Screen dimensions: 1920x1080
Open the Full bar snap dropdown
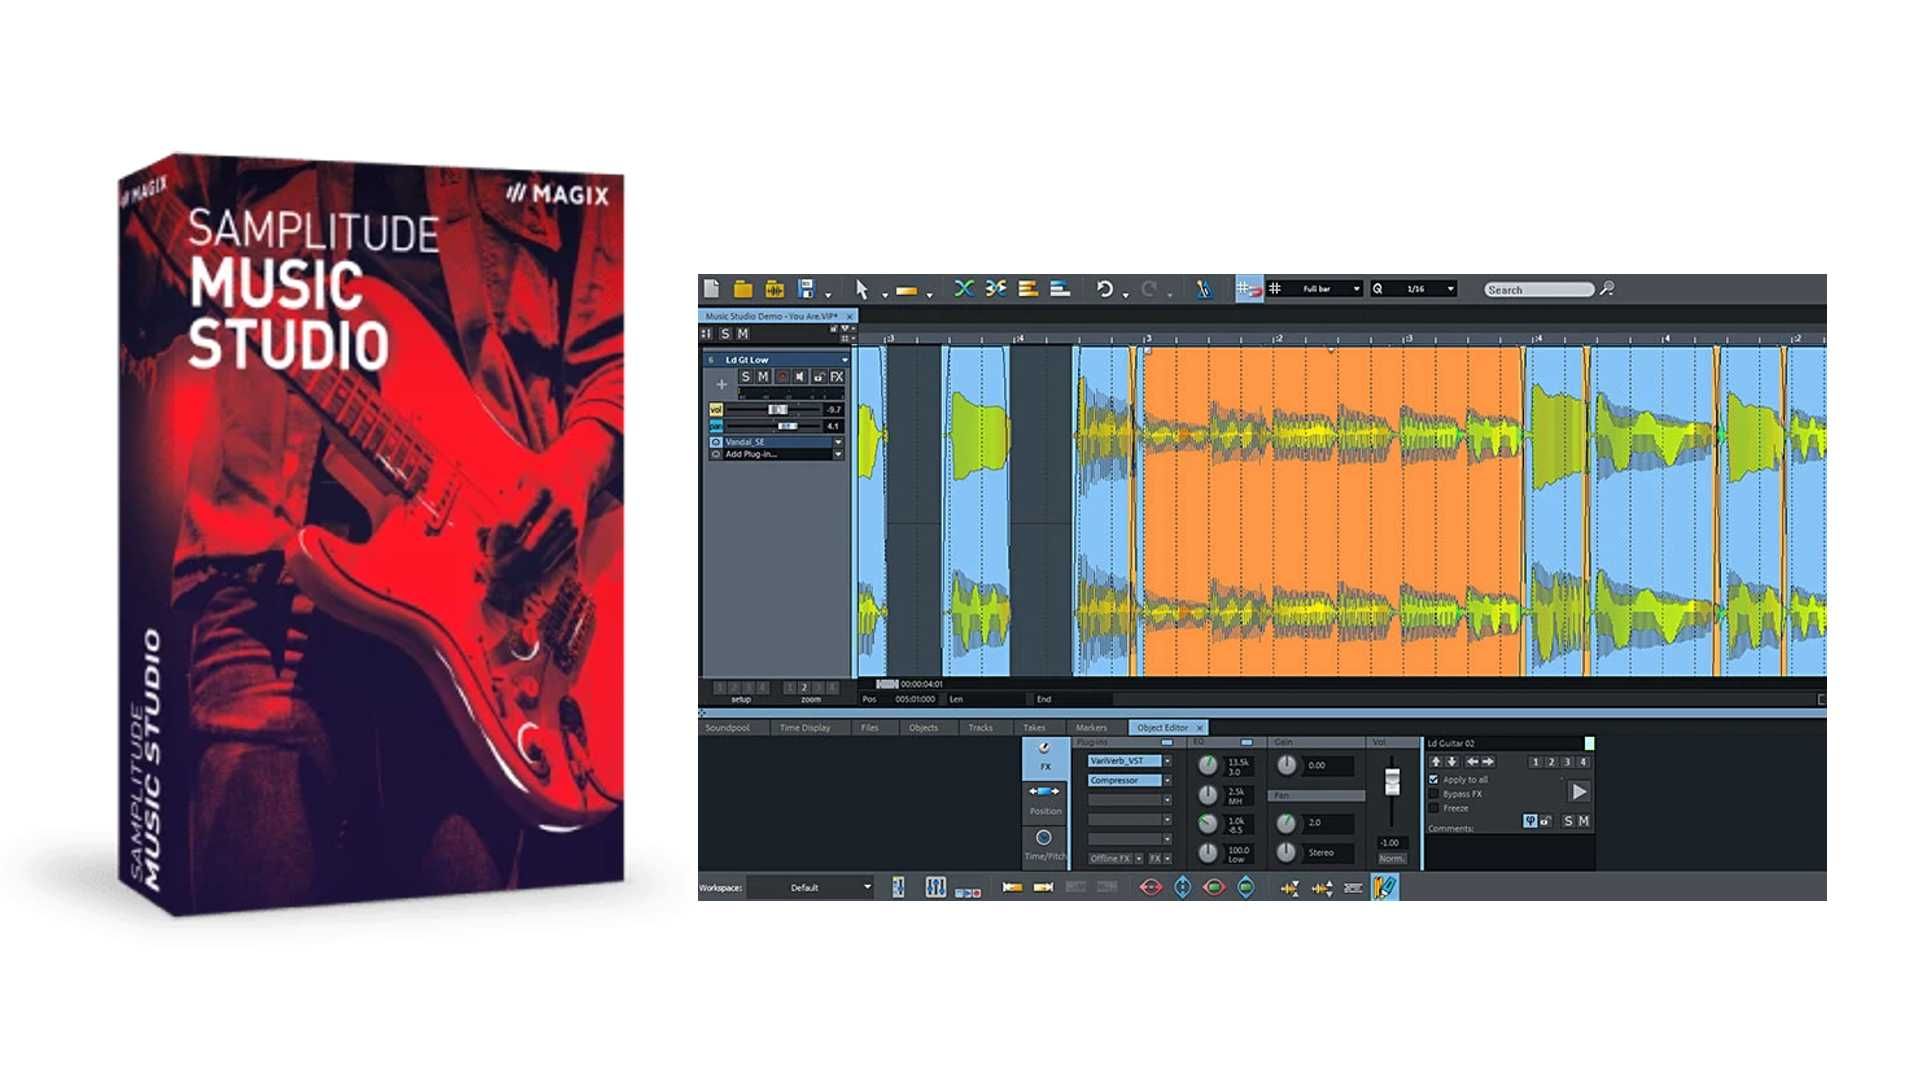point(1357,289)
